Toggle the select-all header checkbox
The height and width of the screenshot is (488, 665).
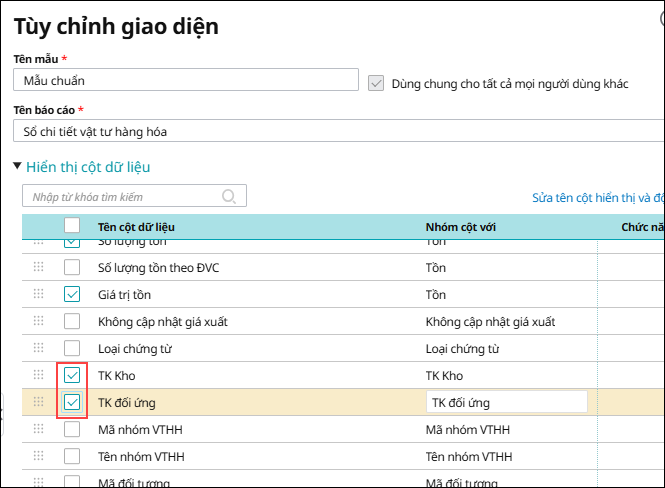[72, 227]
